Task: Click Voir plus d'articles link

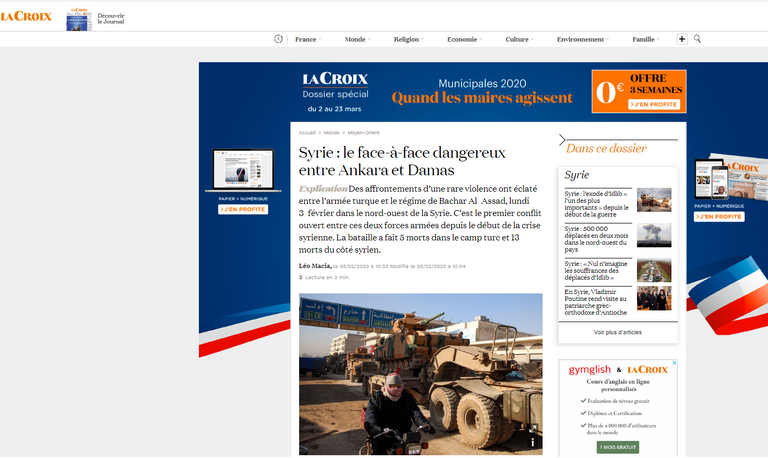Action: click(617, 332)
